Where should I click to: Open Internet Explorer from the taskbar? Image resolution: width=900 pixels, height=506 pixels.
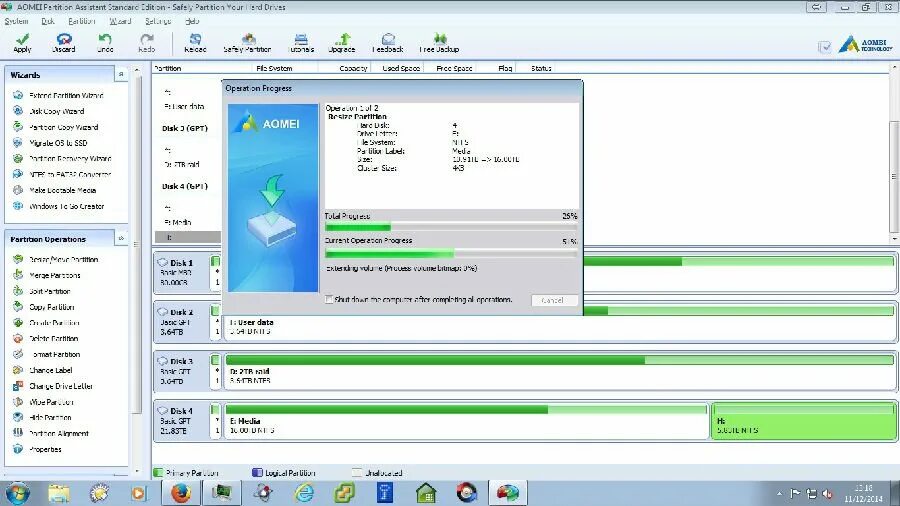click(x=304, y=493)
